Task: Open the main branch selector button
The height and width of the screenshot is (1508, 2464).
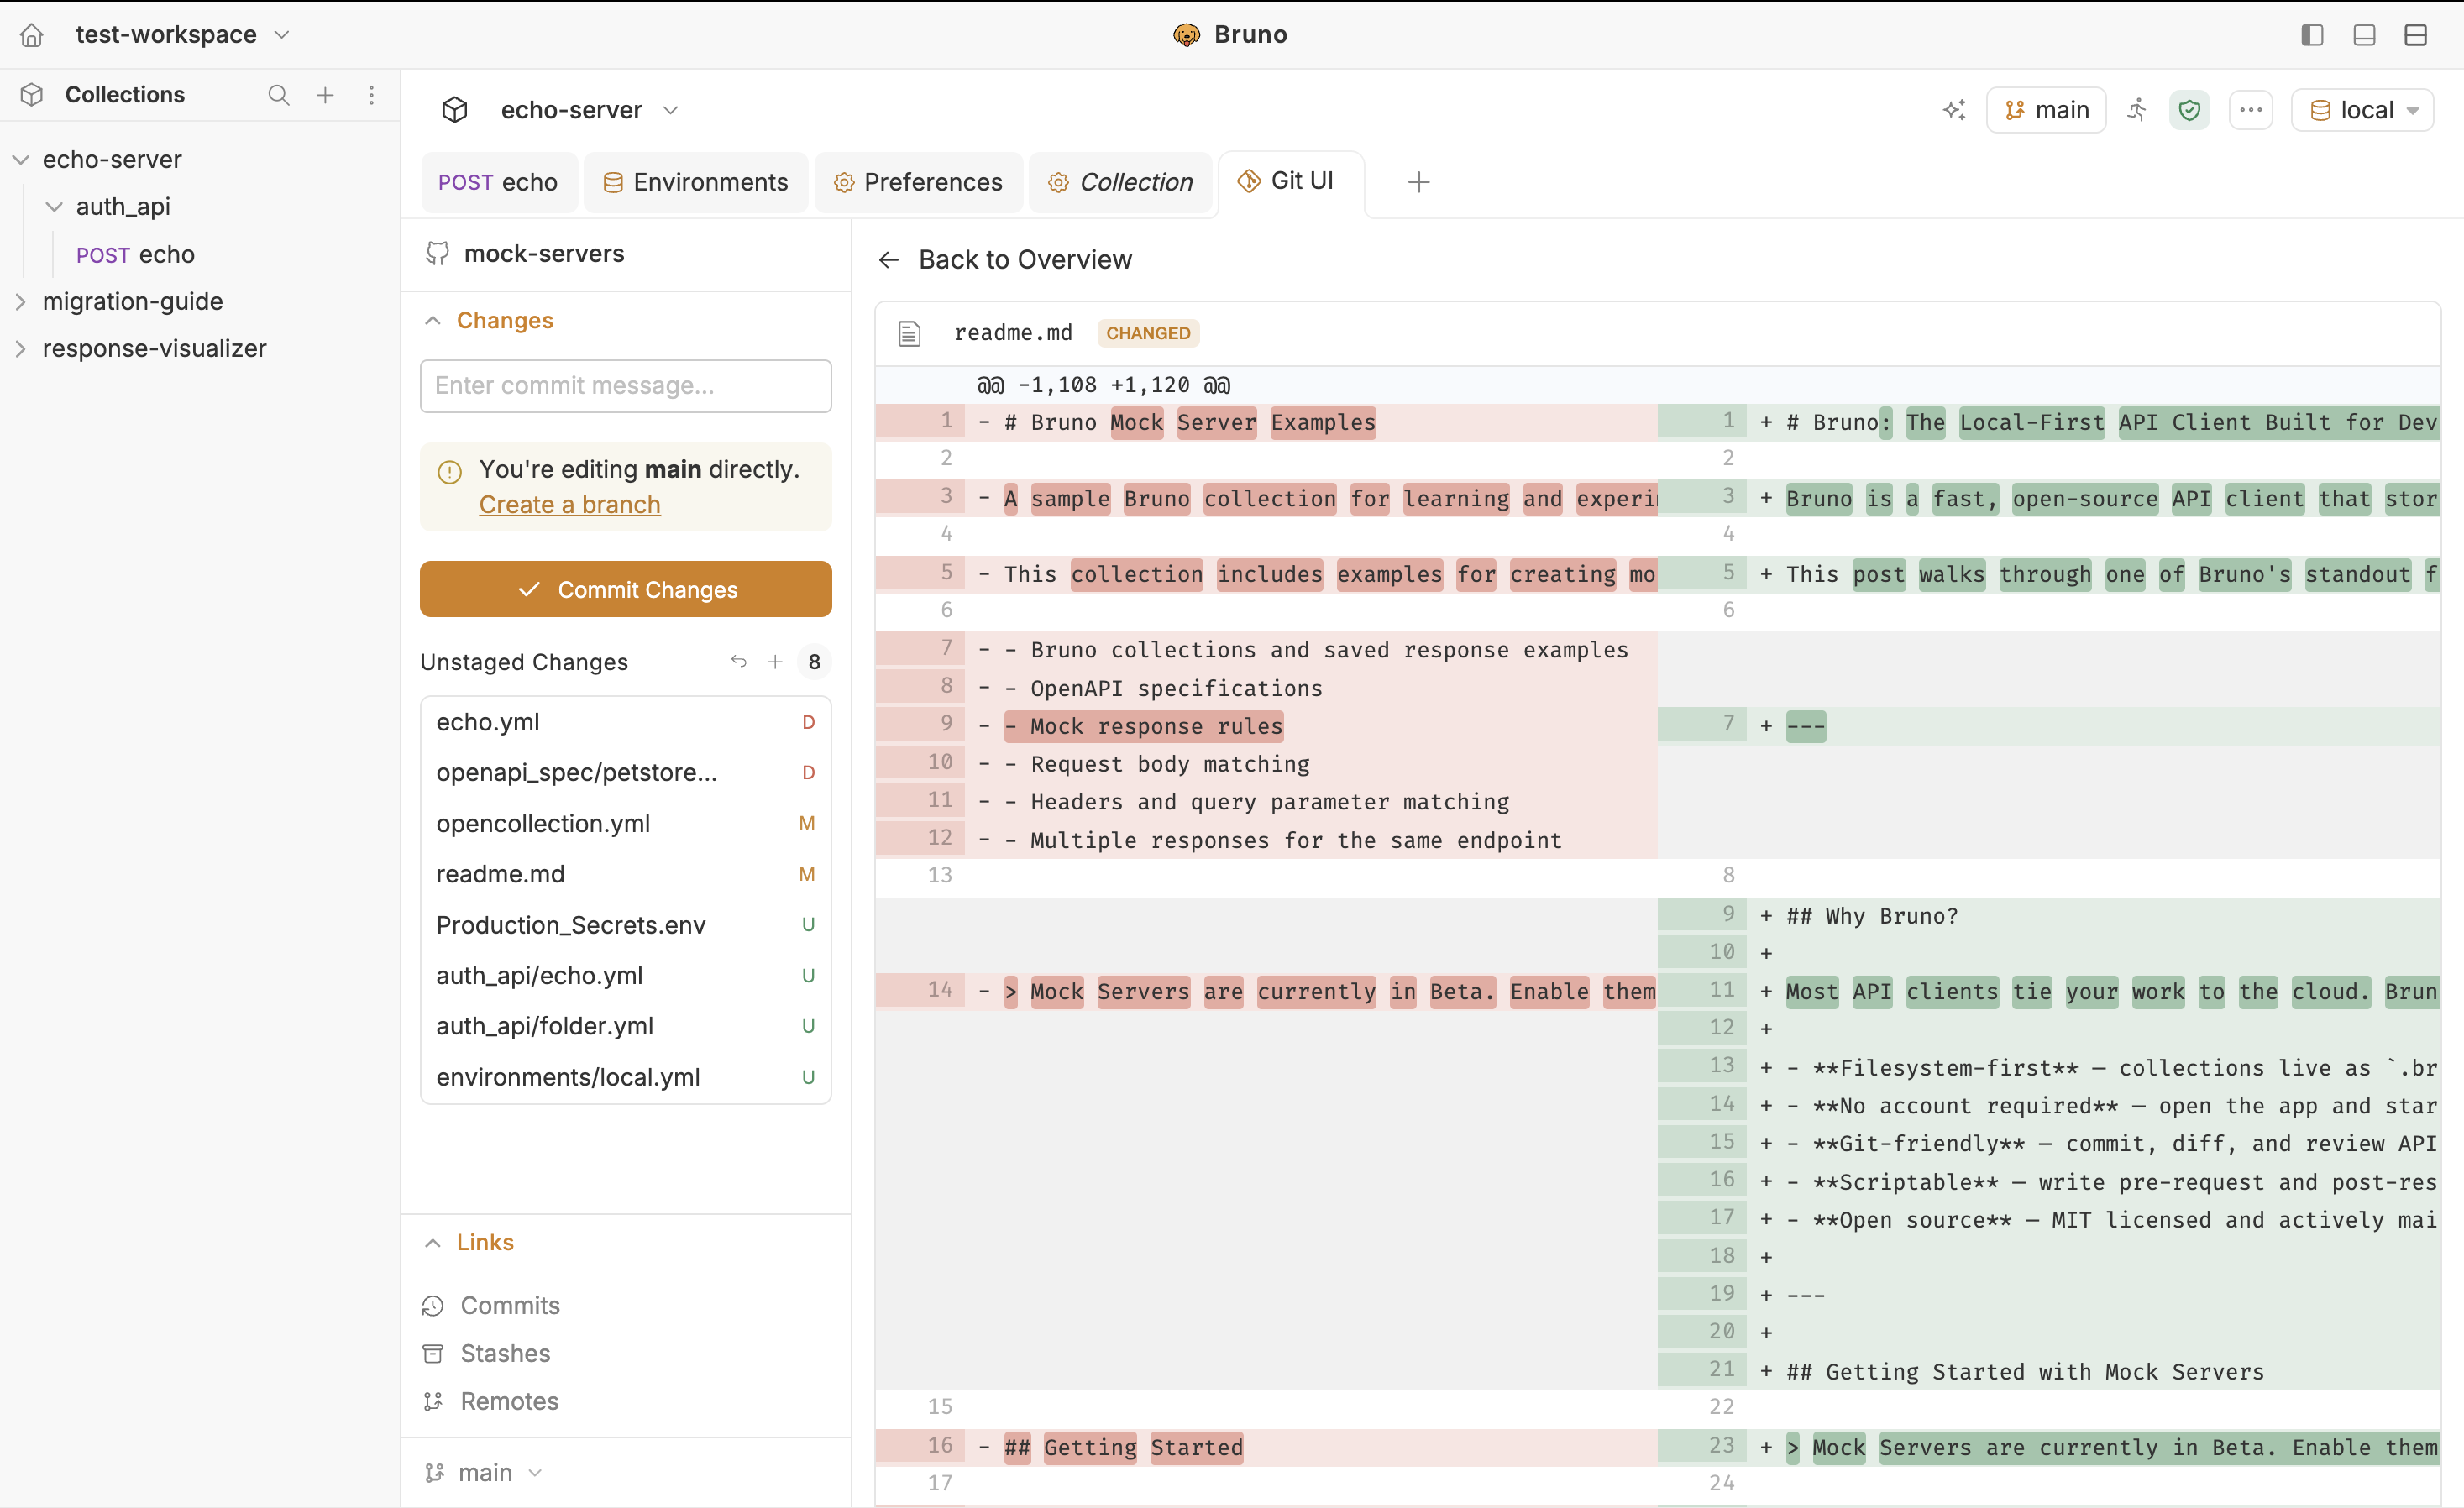Action: 2046,110
